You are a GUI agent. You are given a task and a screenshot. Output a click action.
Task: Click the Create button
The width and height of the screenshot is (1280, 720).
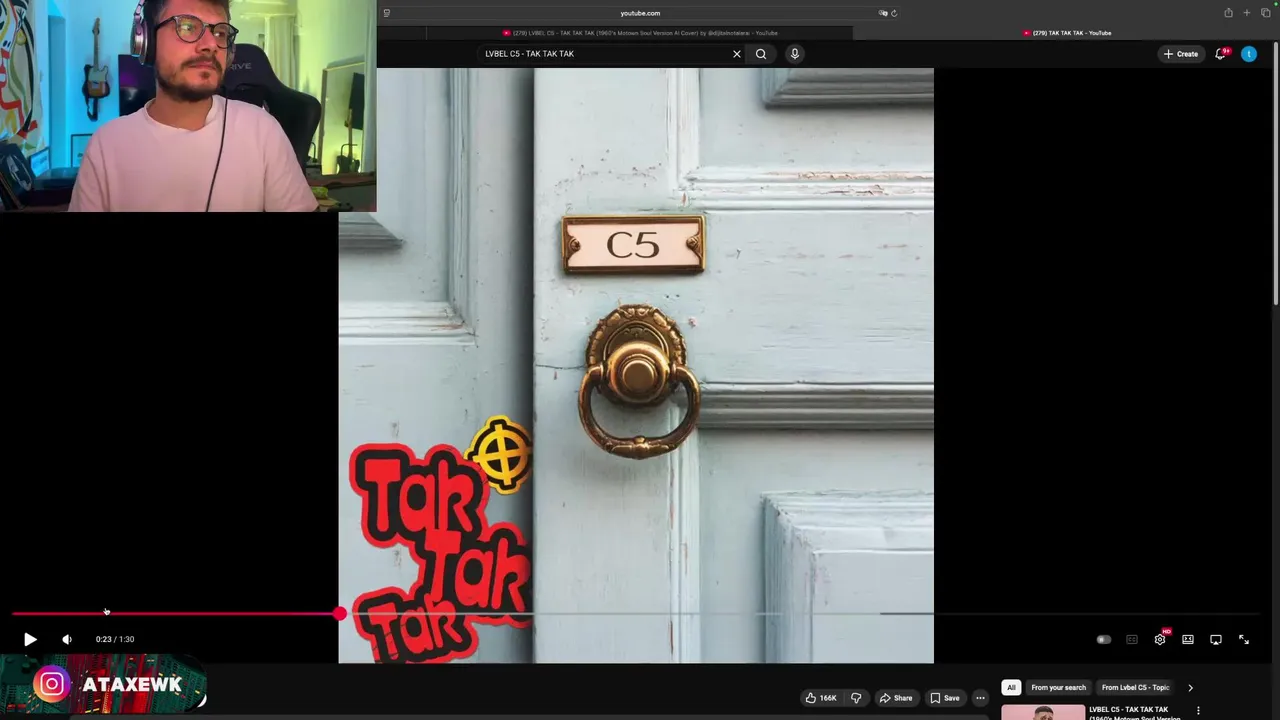(x=1181, y=54)
